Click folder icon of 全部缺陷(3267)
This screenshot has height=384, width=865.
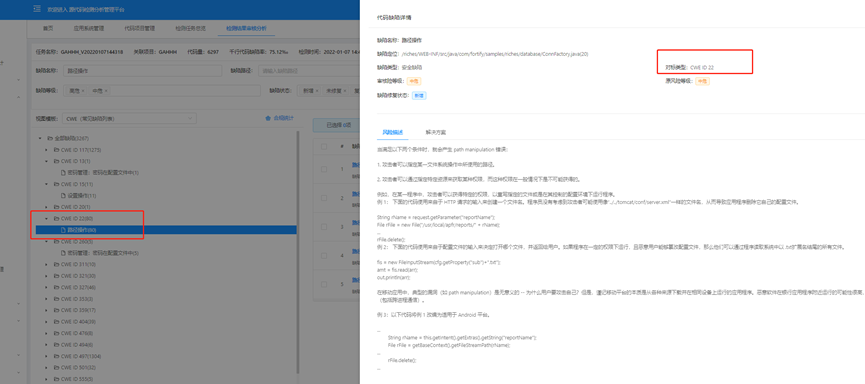50,138
